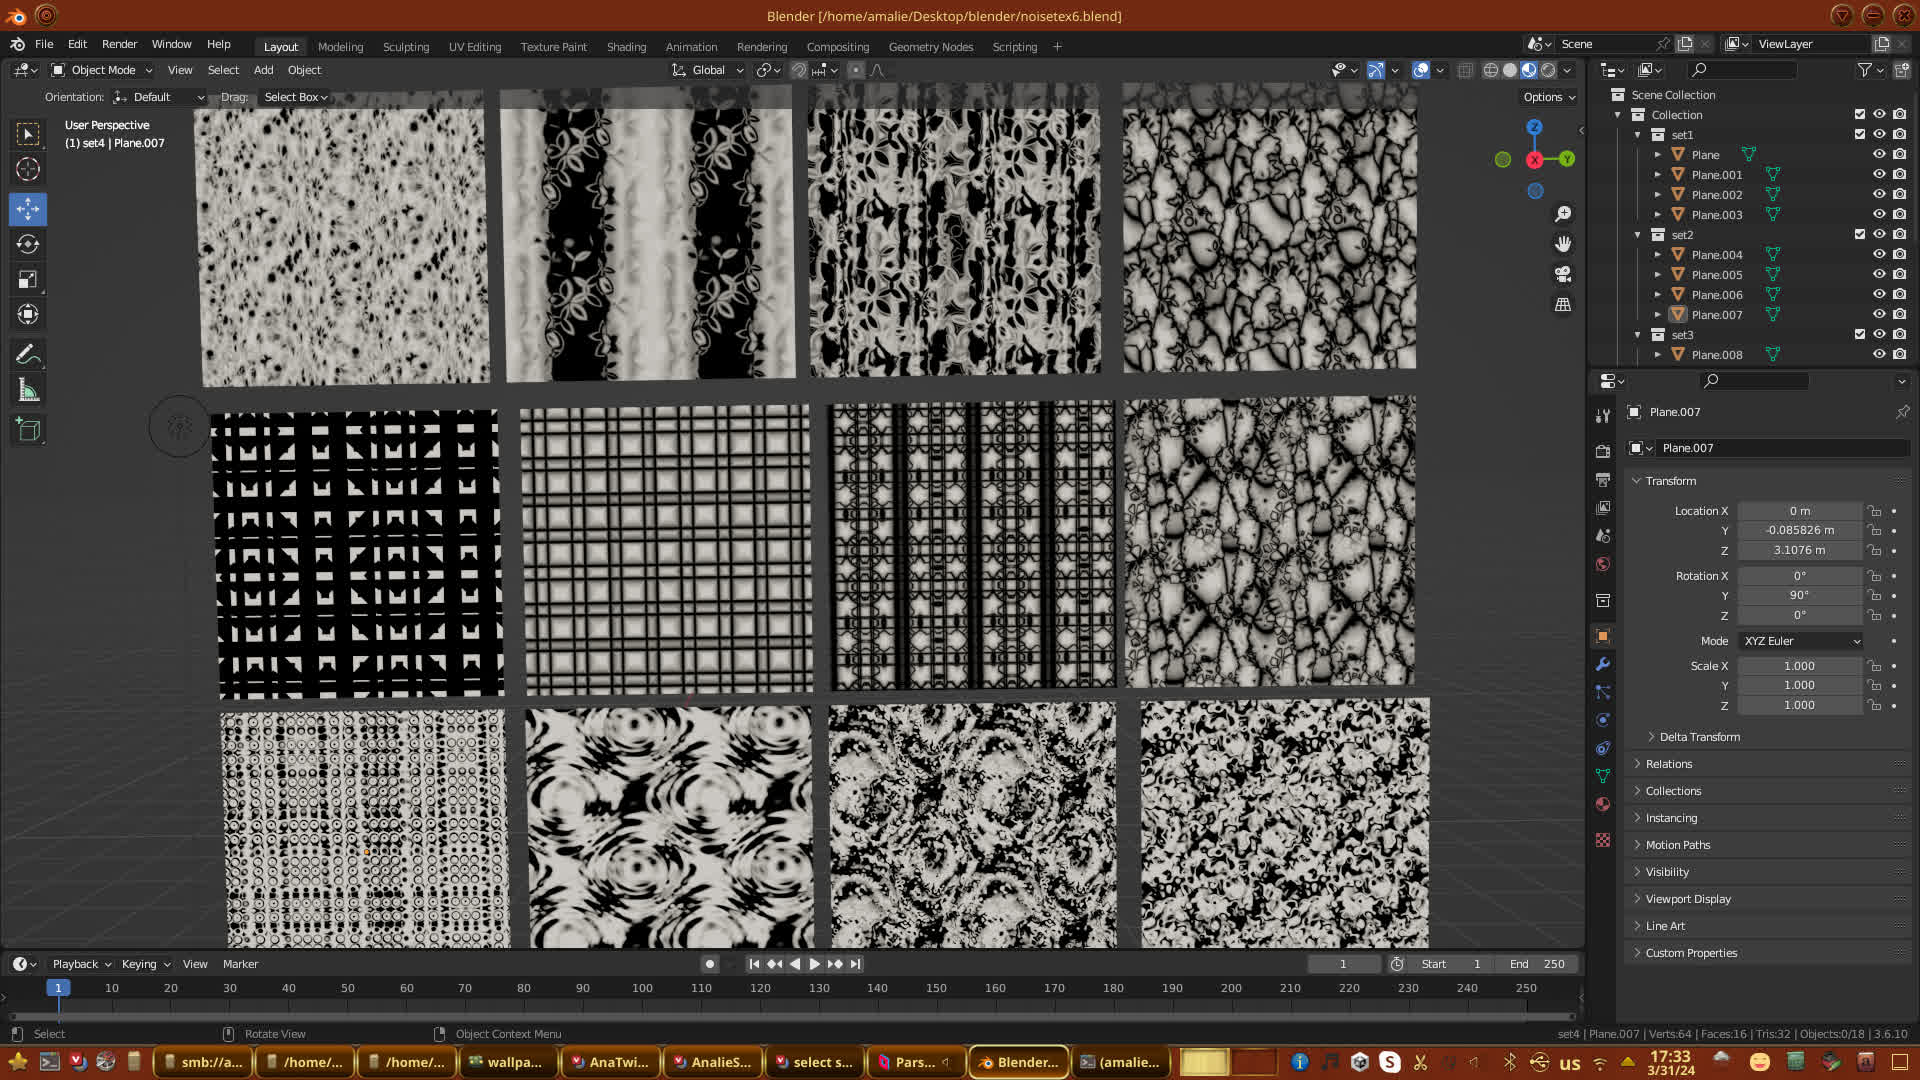
Task: Select the Move tool in toolbar
Action: 28,208
